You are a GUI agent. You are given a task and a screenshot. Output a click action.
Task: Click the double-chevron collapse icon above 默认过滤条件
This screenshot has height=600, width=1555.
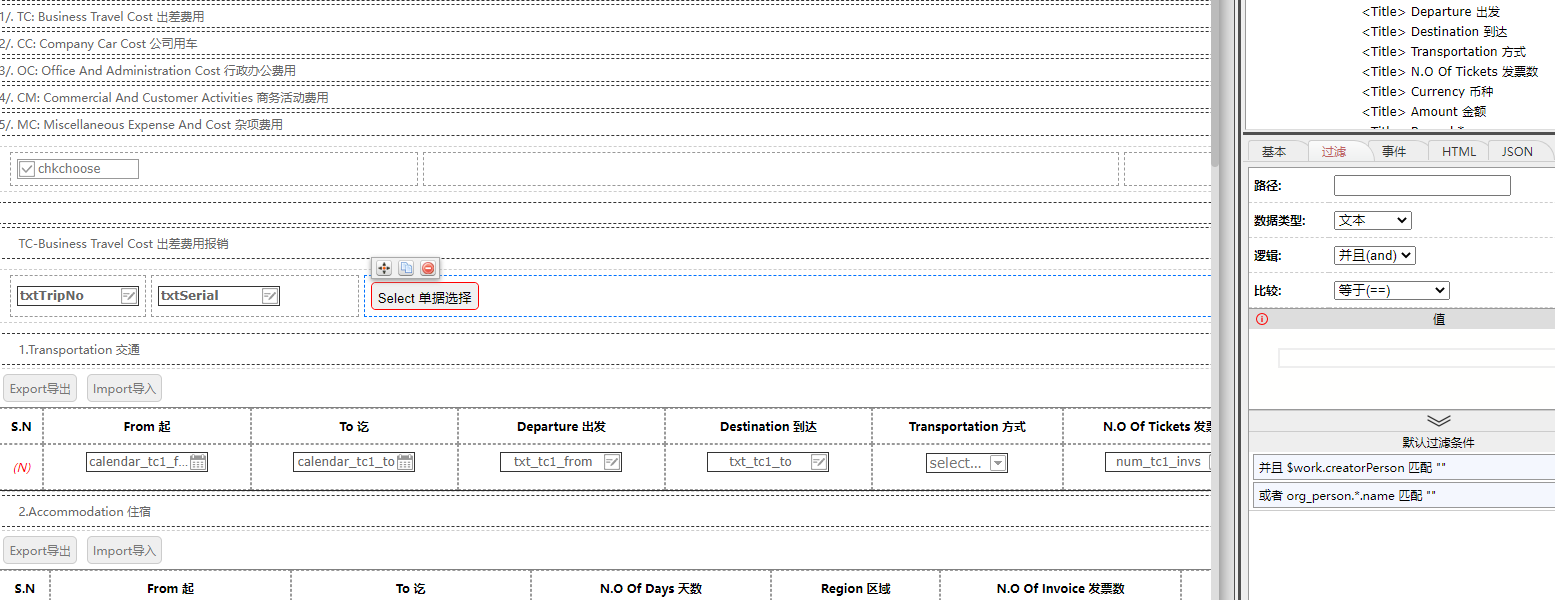[1439, 421]
